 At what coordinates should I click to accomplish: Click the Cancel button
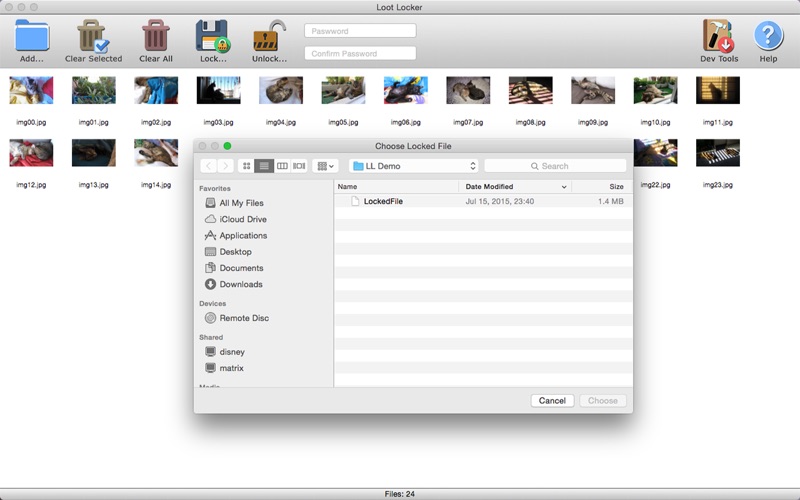pyautogui.click(x=552, y=401)
